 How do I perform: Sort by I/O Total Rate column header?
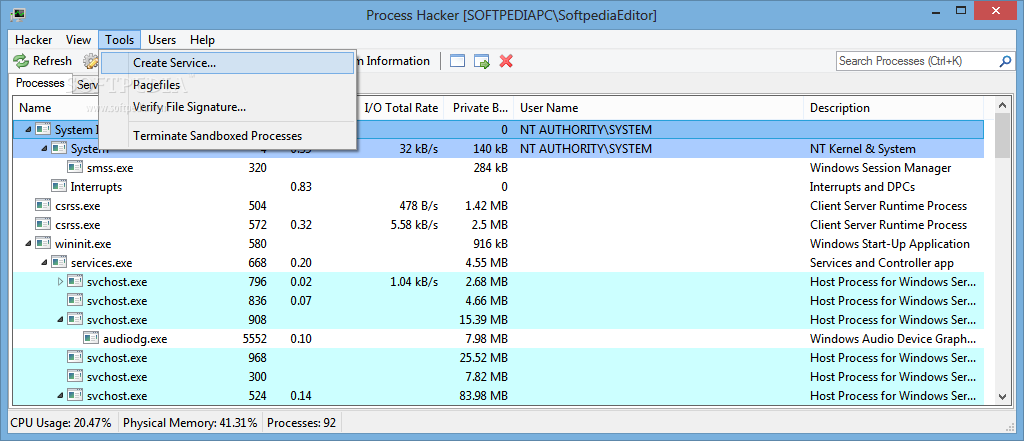coord(401,108)
